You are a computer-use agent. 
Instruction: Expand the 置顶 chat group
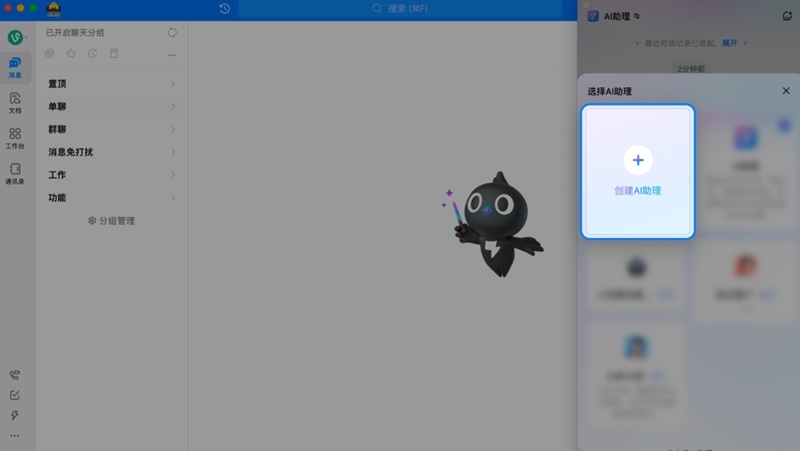pyautogui.click(x=111, y=84)
